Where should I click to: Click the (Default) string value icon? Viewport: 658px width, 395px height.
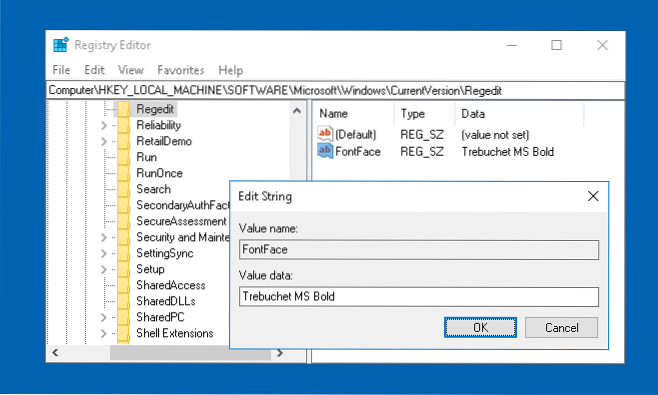325,134
